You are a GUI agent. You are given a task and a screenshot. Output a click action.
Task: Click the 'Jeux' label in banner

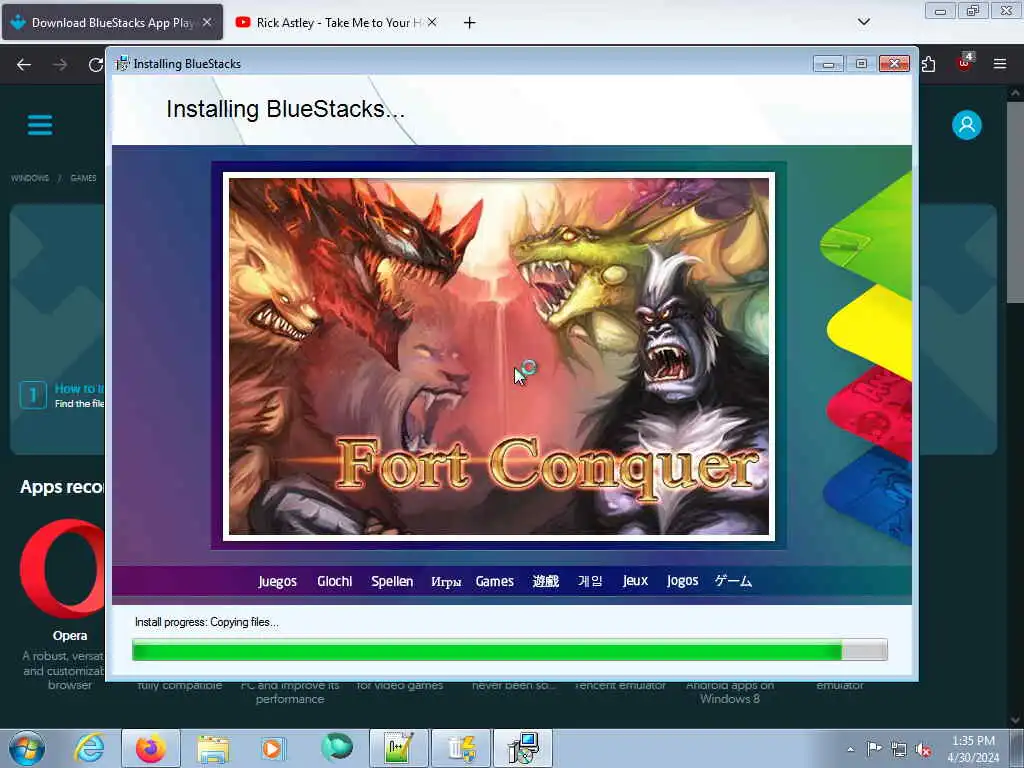635,581
